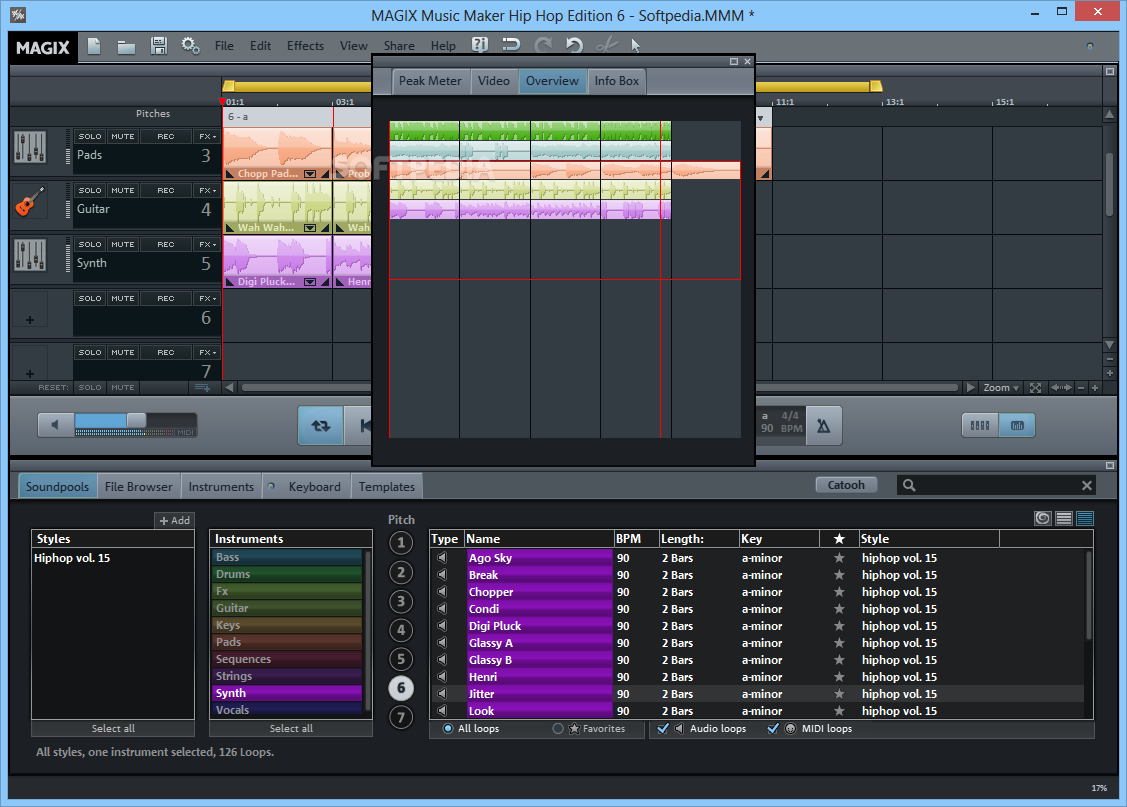This screenshot has height=807, width=1127.
Task: Click the Catooh button
Action: [847, 485]
